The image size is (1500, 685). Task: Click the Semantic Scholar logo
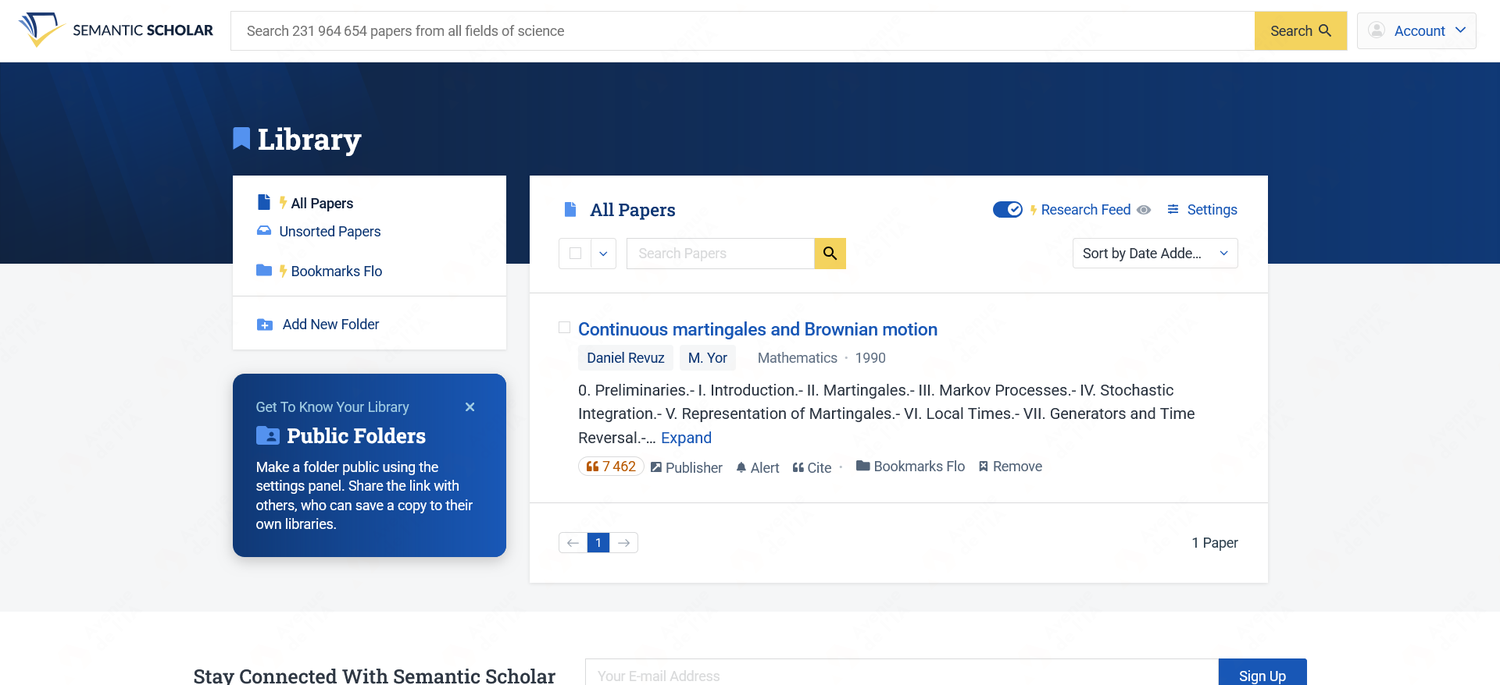[x=116, y=30]
